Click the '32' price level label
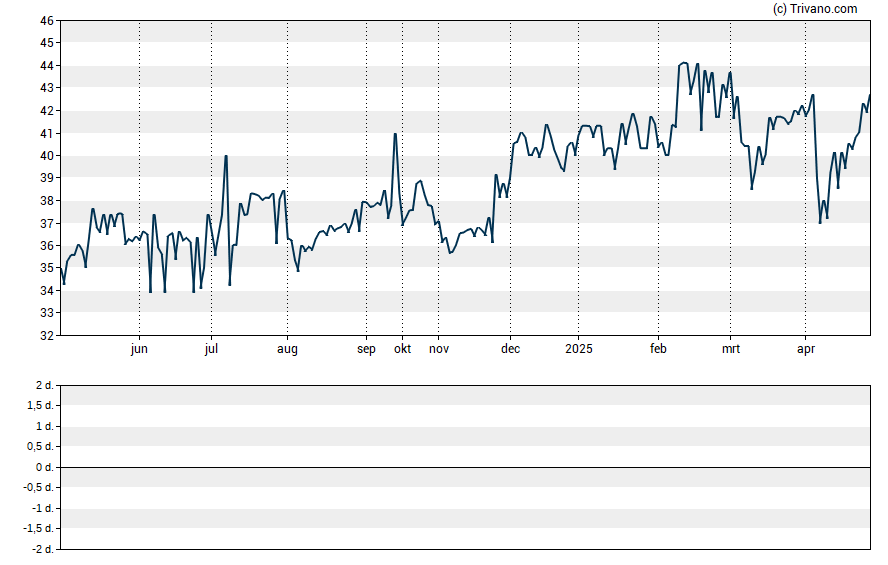888x565 pixels. pyautogui.click(x=47, y=336)
